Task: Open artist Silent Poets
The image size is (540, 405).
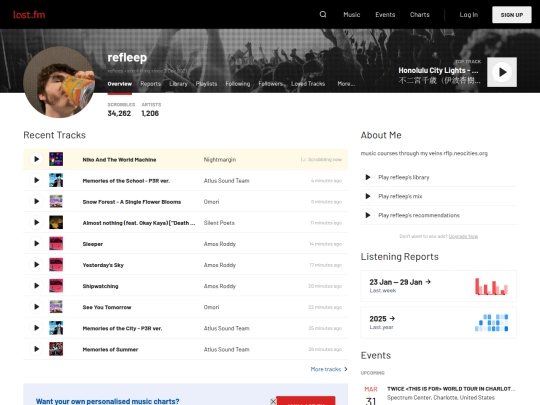Action: tap(219, 223)
